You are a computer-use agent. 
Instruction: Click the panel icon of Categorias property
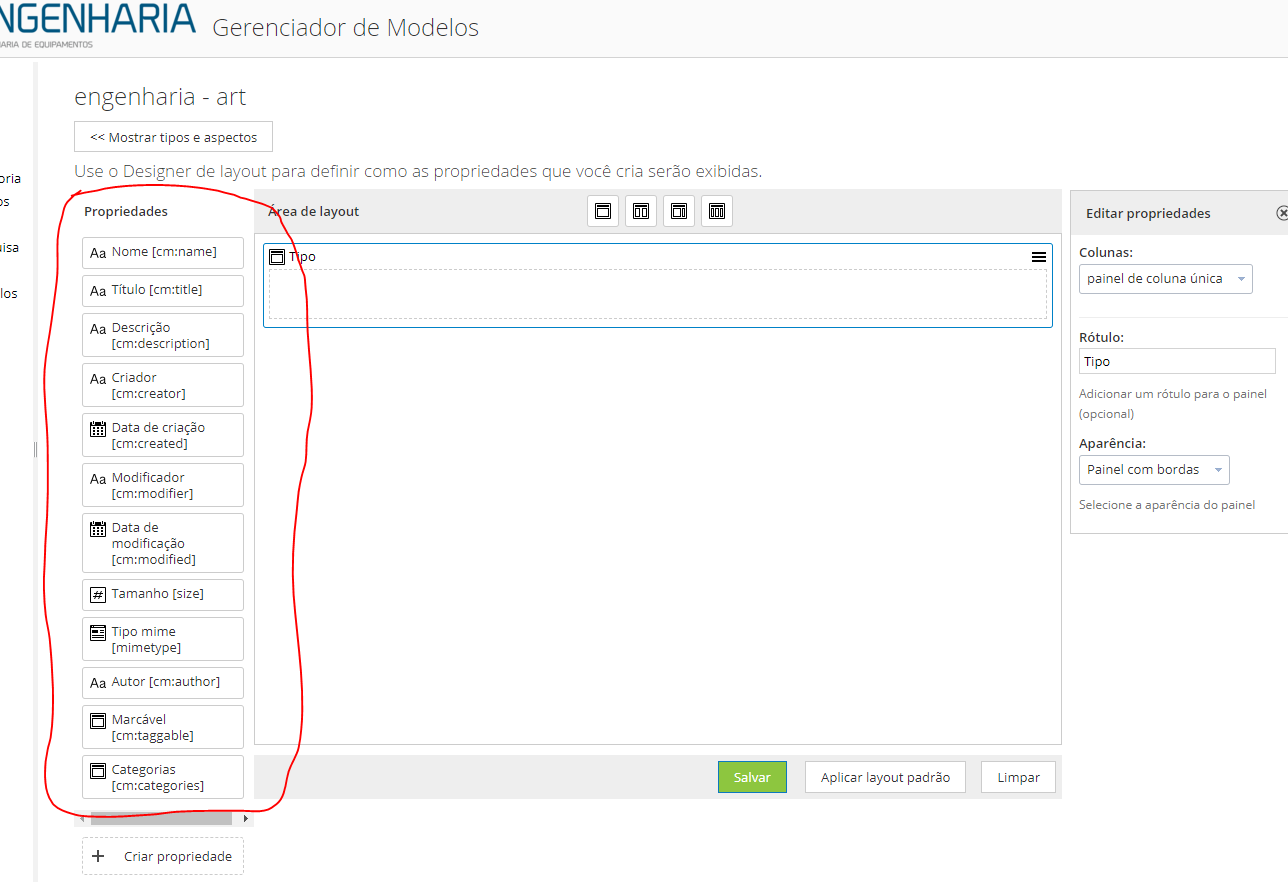[x=98, y=771]
